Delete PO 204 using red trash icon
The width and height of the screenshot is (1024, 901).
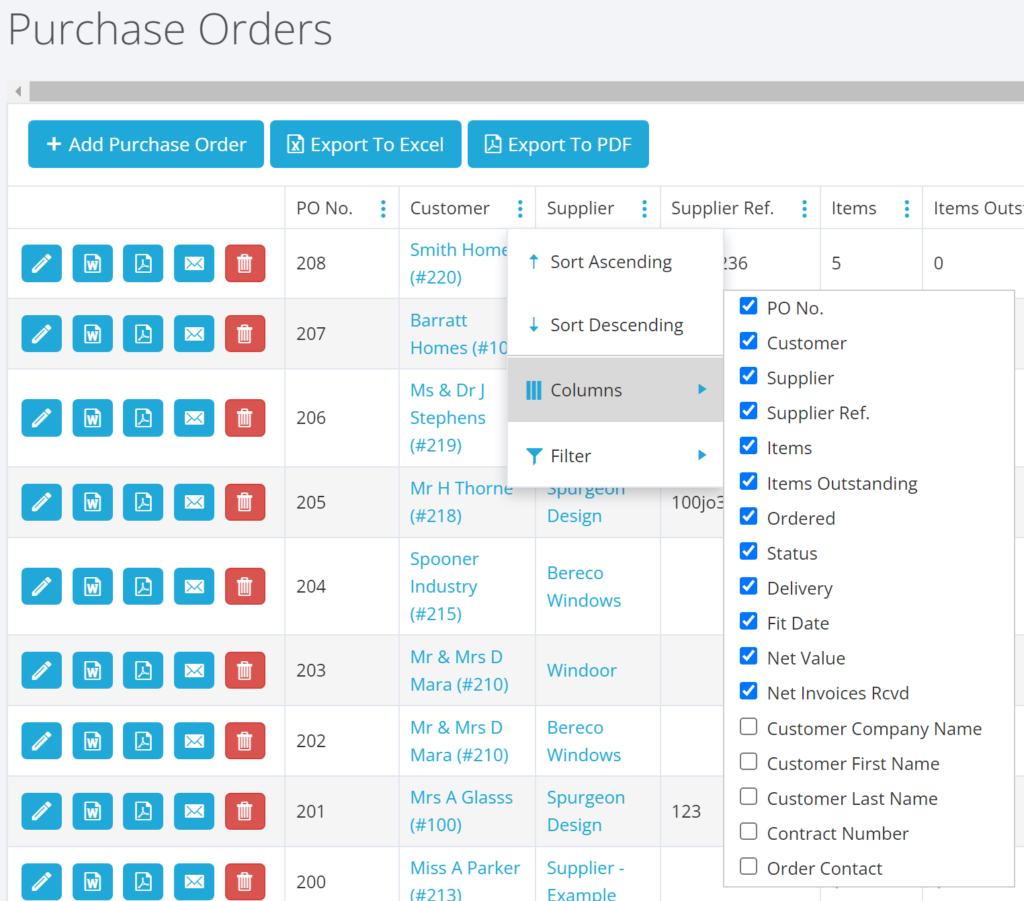[245, 586]
